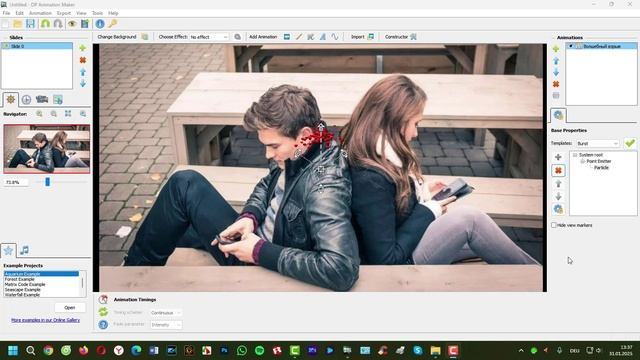Open the Help menu
The width and height of the screenshot is (640, 360).
[x=113, y=13]
